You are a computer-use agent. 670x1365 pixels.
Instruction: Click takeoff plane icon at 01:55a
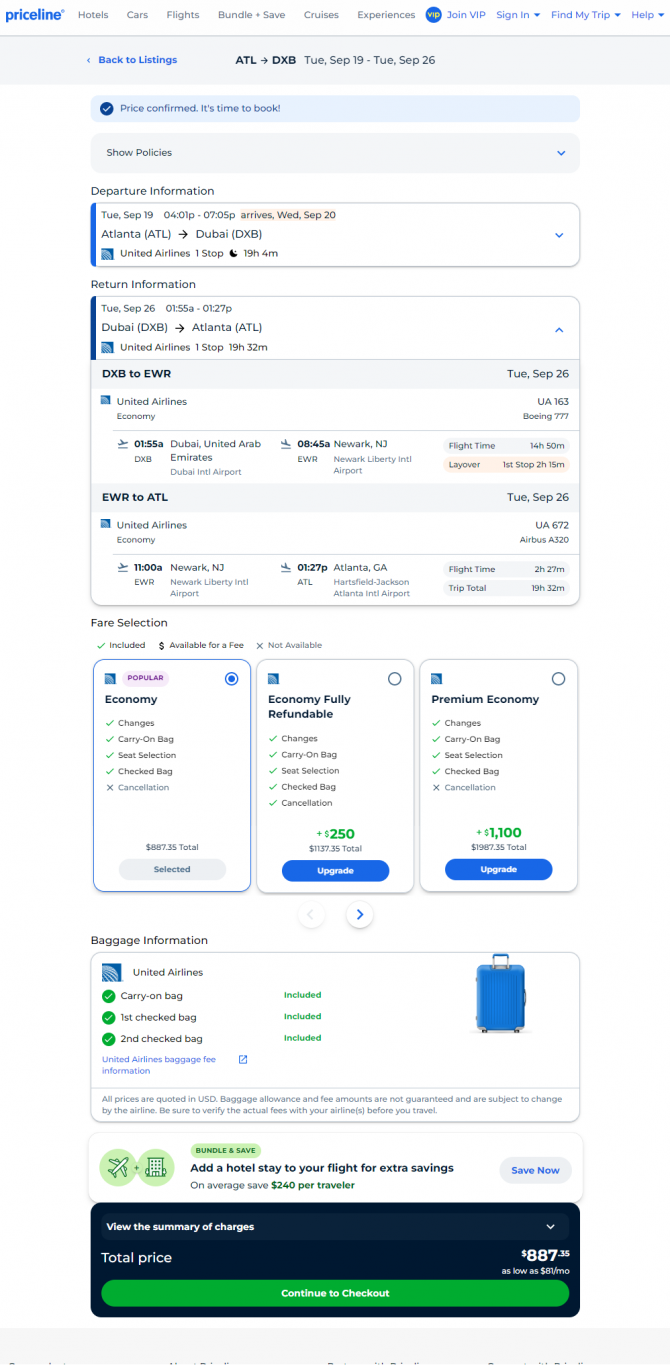[123, 444]
